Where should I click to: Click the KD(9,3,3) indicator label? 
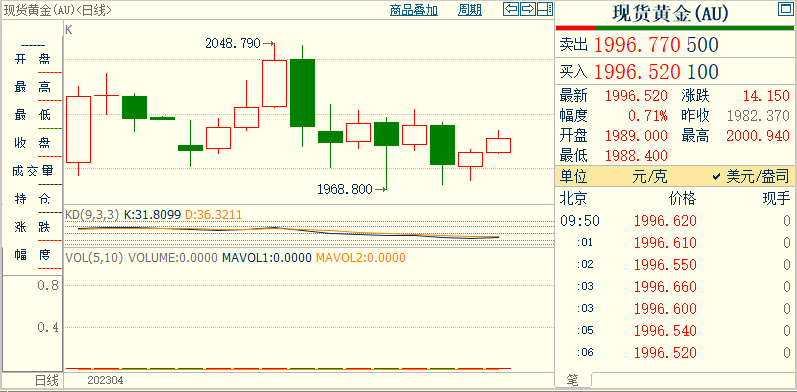[x=92, y=215]
